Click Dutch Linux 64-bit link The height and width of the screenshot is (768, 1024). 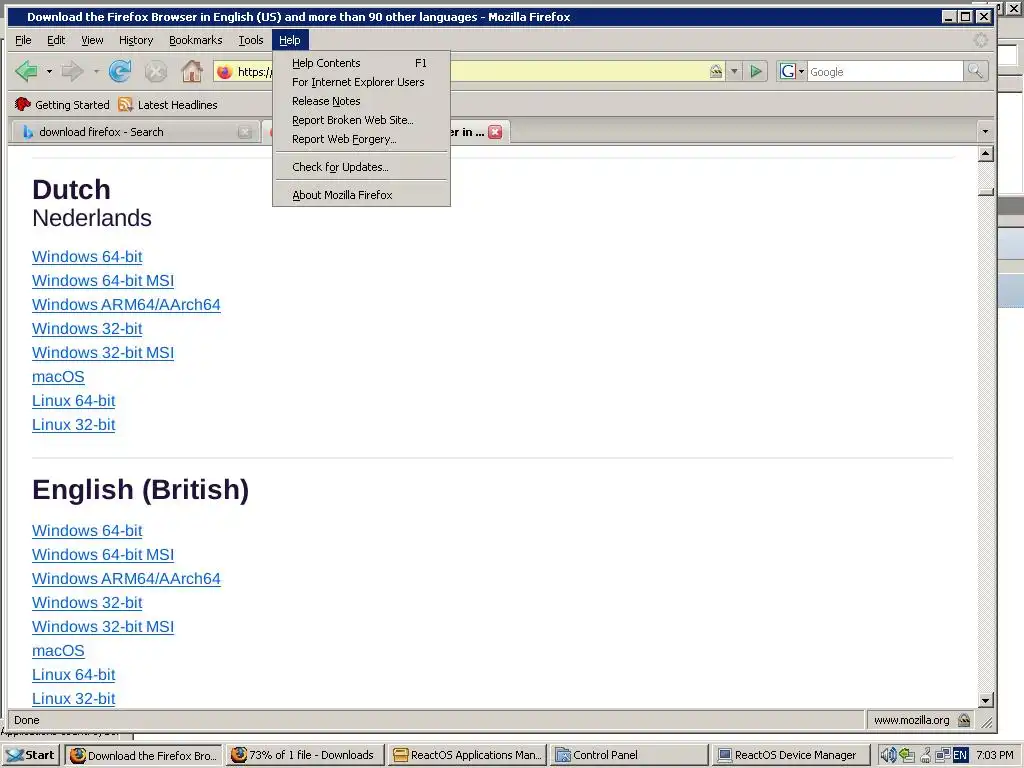pos(74,401)
